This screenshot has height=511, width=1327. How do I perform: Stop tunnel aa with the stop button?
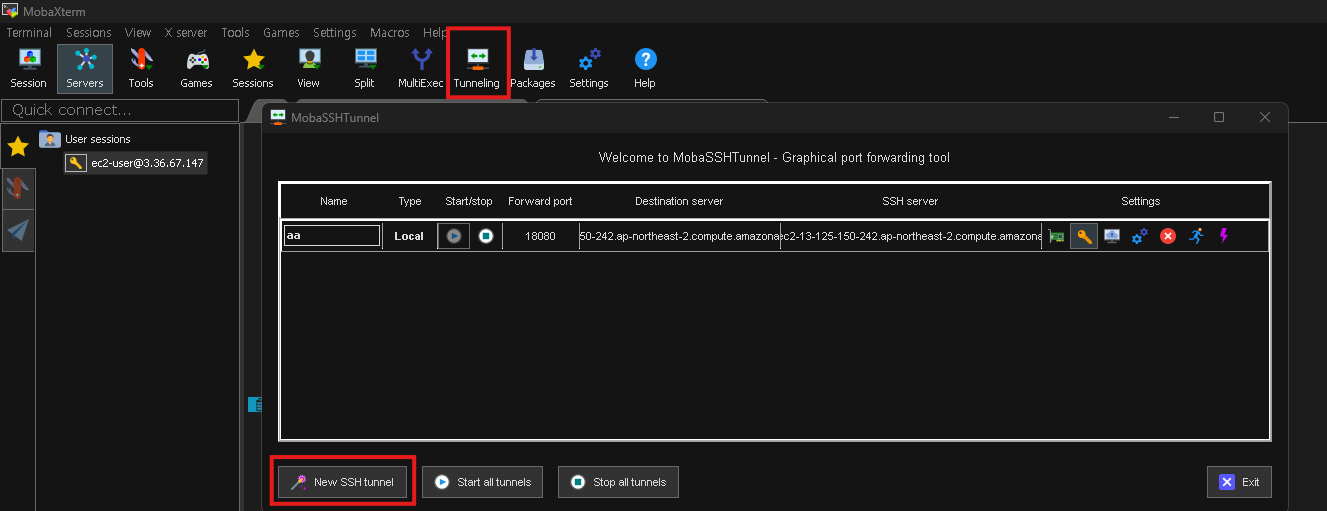pyautogui.click(x=485, y=236)
